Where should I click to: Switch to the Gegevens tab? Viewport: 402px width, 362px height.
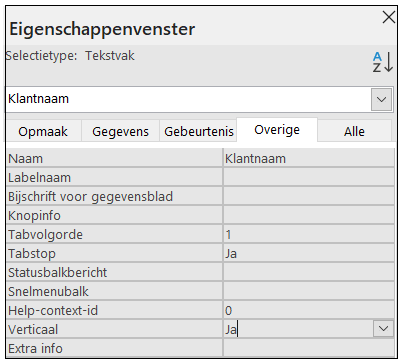120,131
